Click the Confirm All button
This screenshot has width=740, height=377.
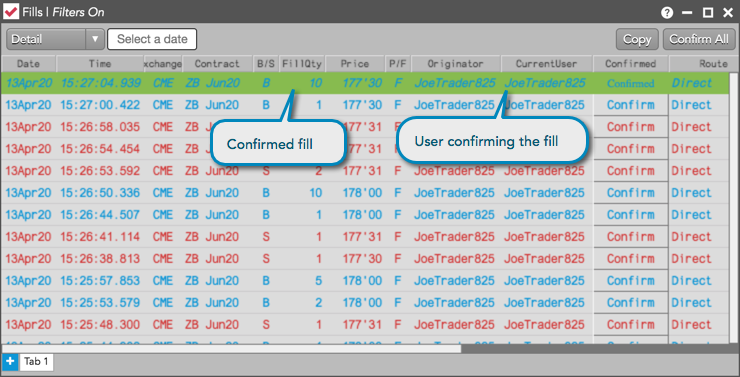coord(698,39)
